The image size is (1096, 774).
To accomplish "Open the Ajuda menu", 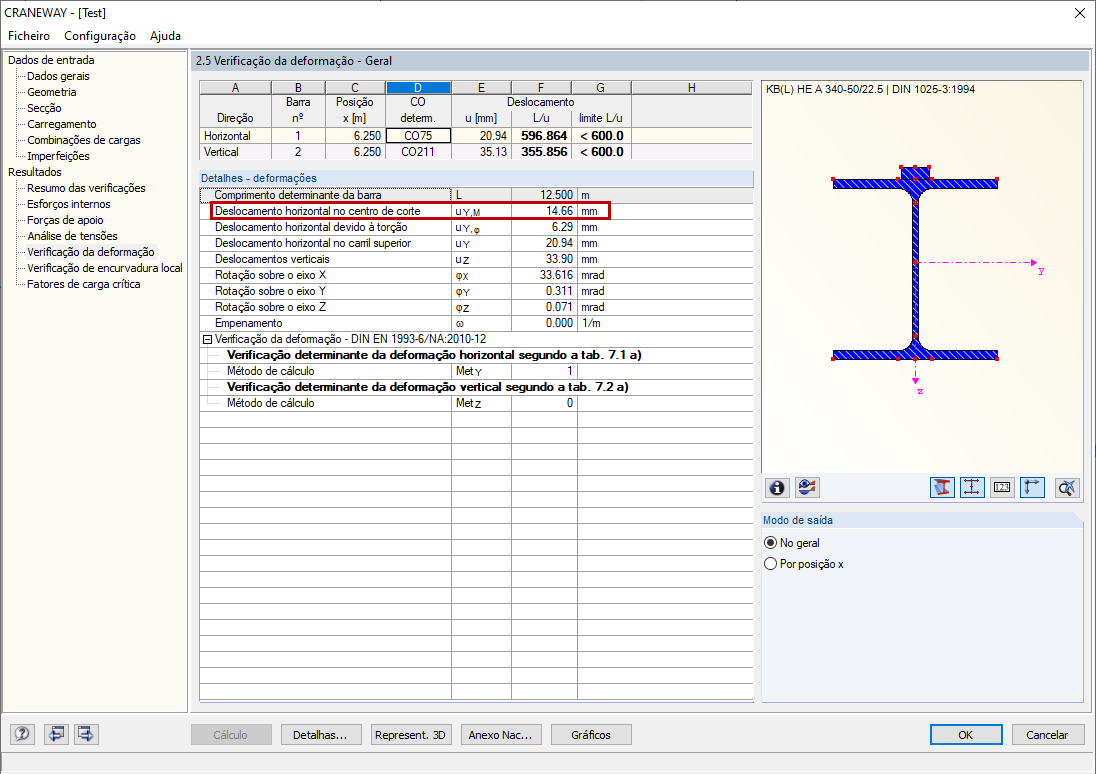I will point(166,36).
